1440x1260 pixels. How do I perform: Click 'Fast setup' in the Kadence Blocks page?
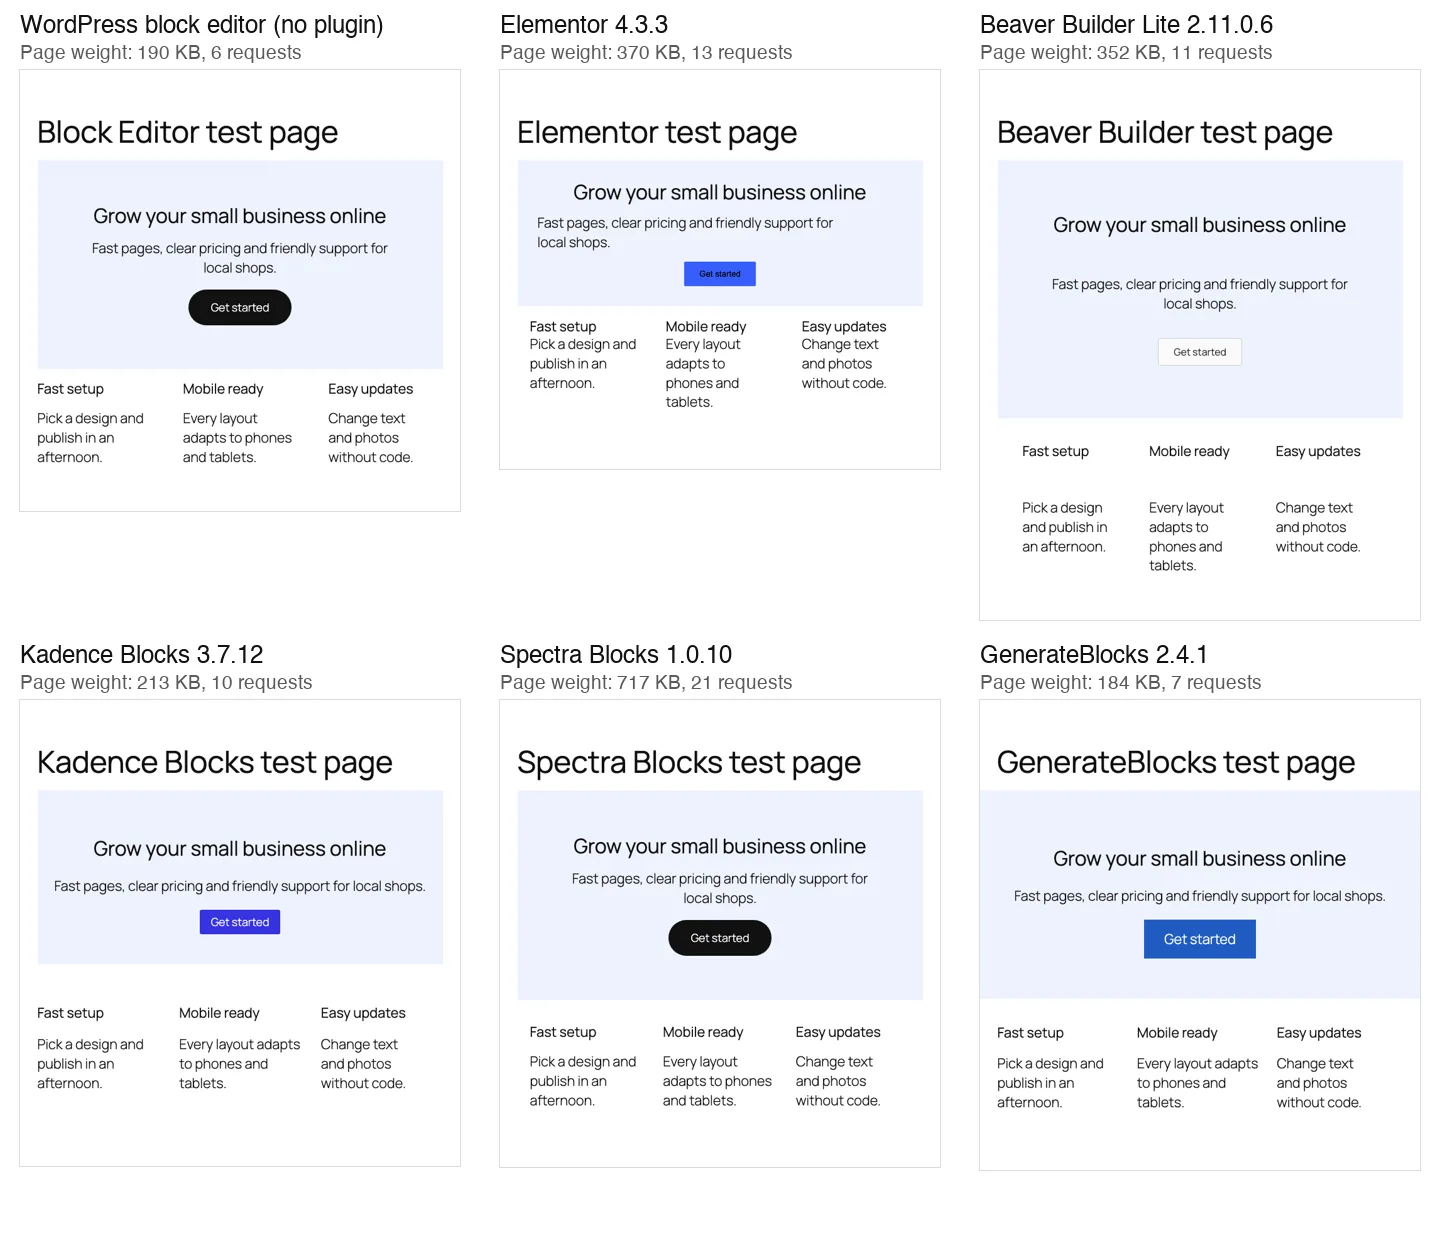[71, 1013]
